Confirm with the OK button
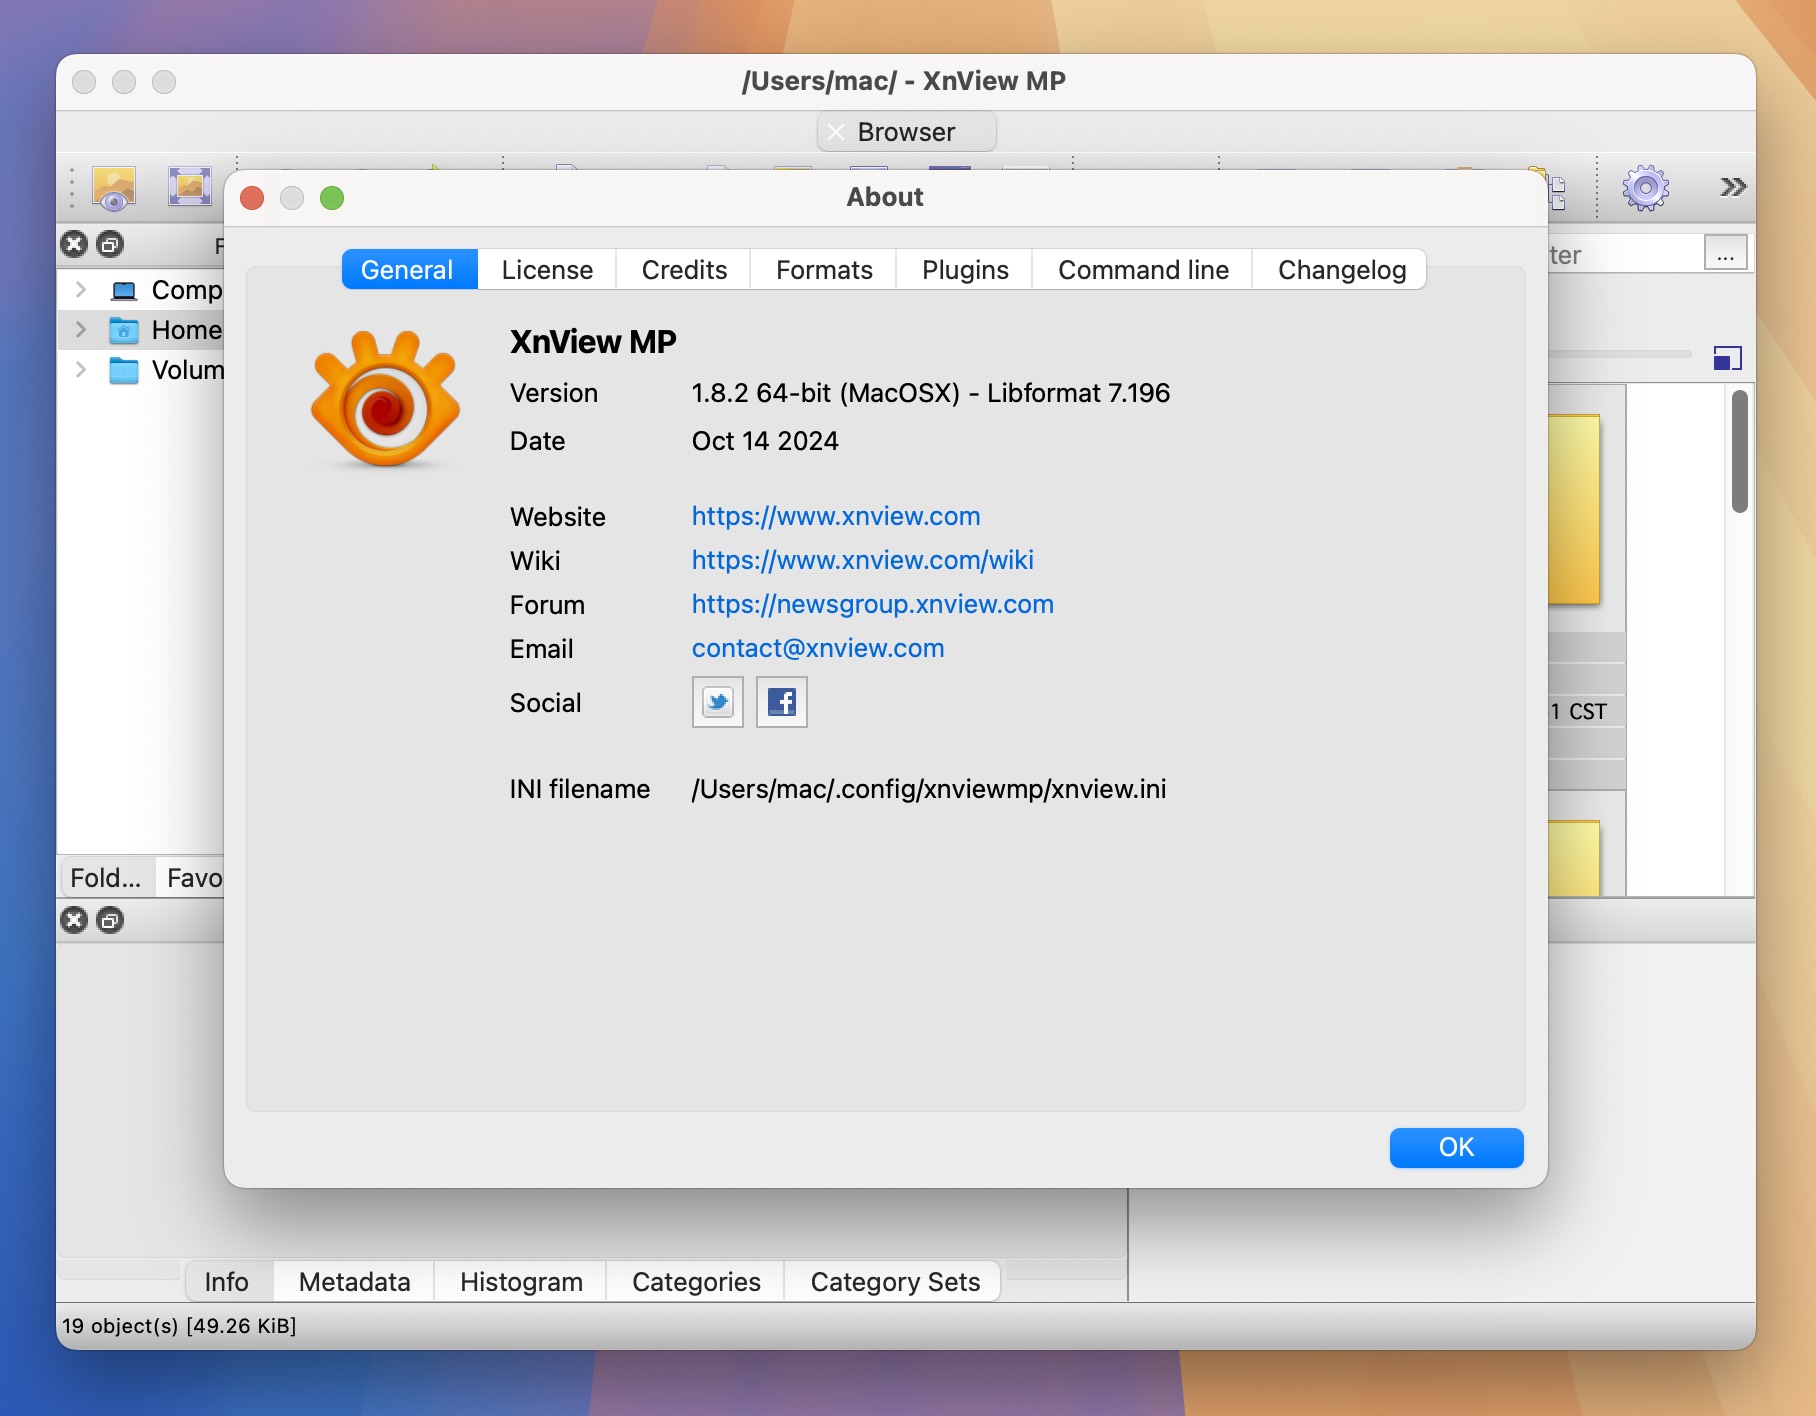Image resolution: width=1816 pixels, height=1416 pixels. 1456,1147
